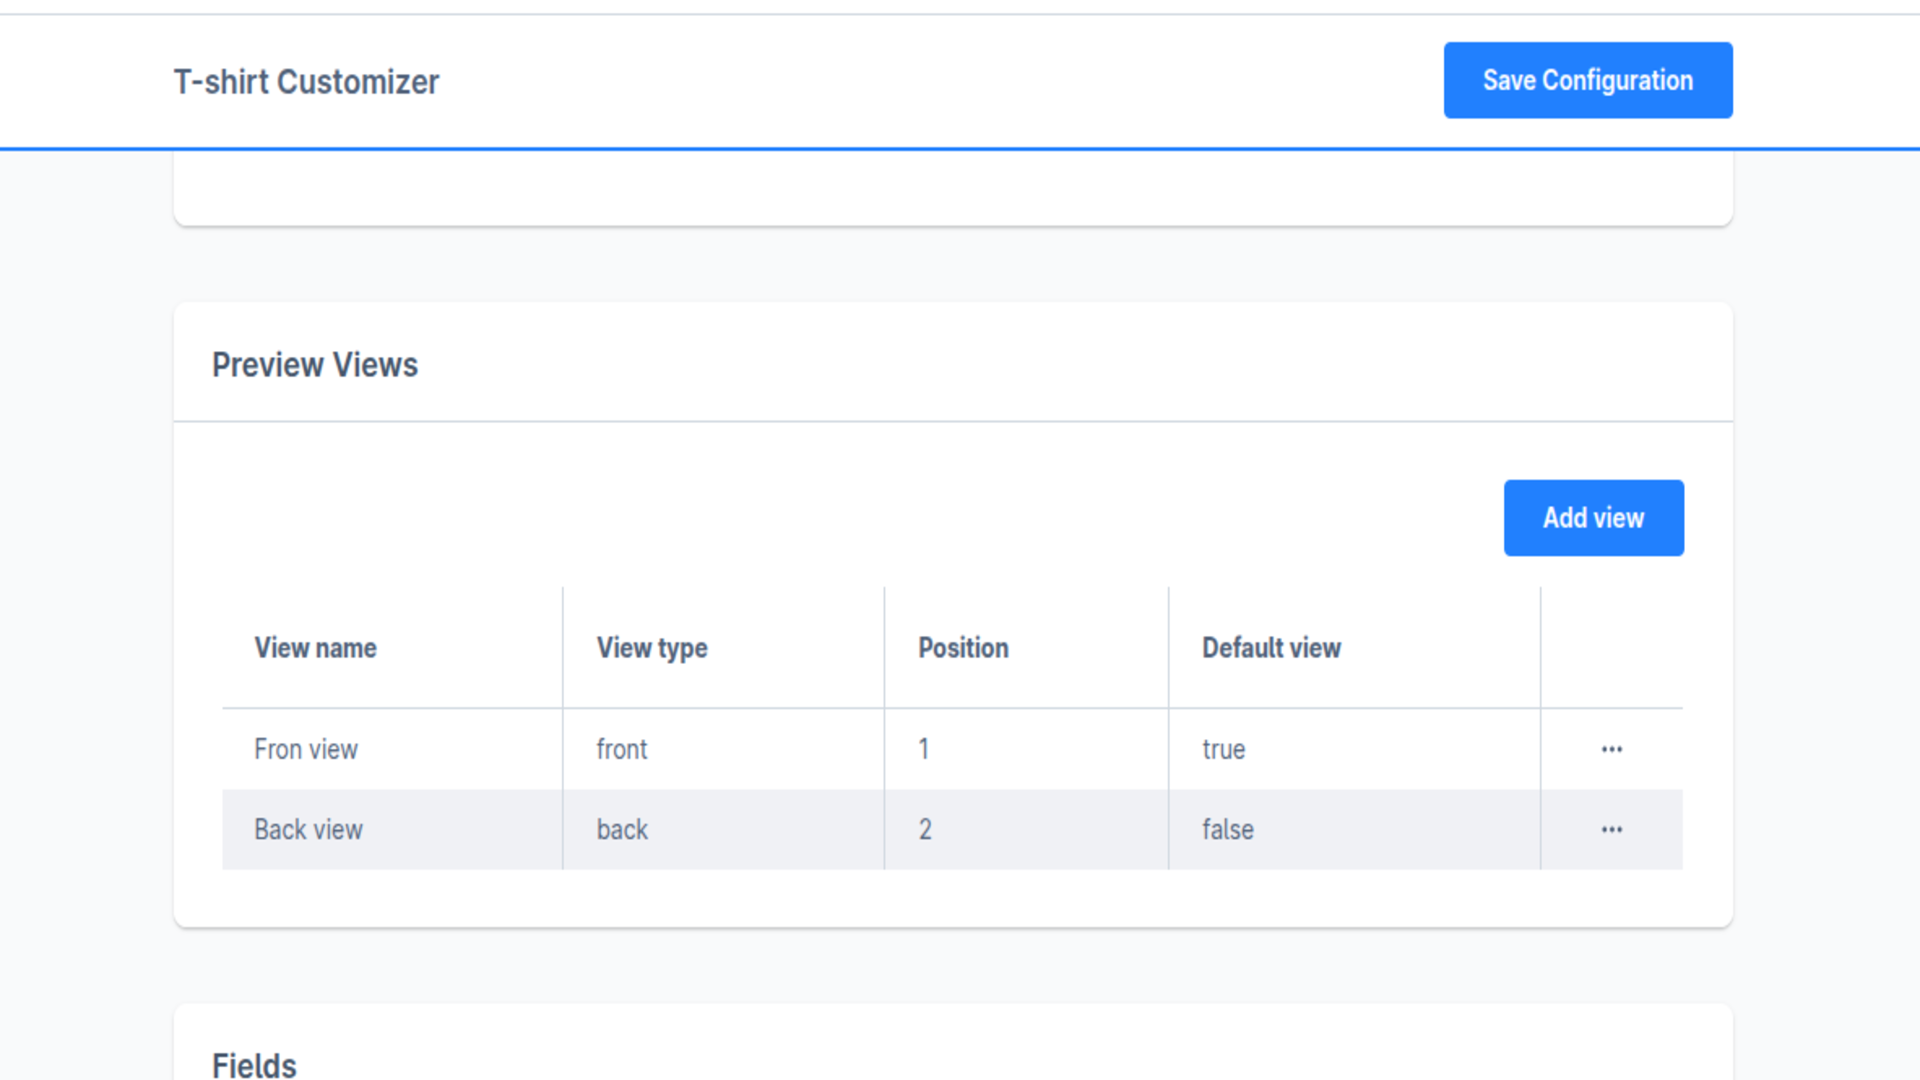Screen dimensions: 1920x1080
Task: Open the Back view row actions menu
Action: click(1611, 829)
